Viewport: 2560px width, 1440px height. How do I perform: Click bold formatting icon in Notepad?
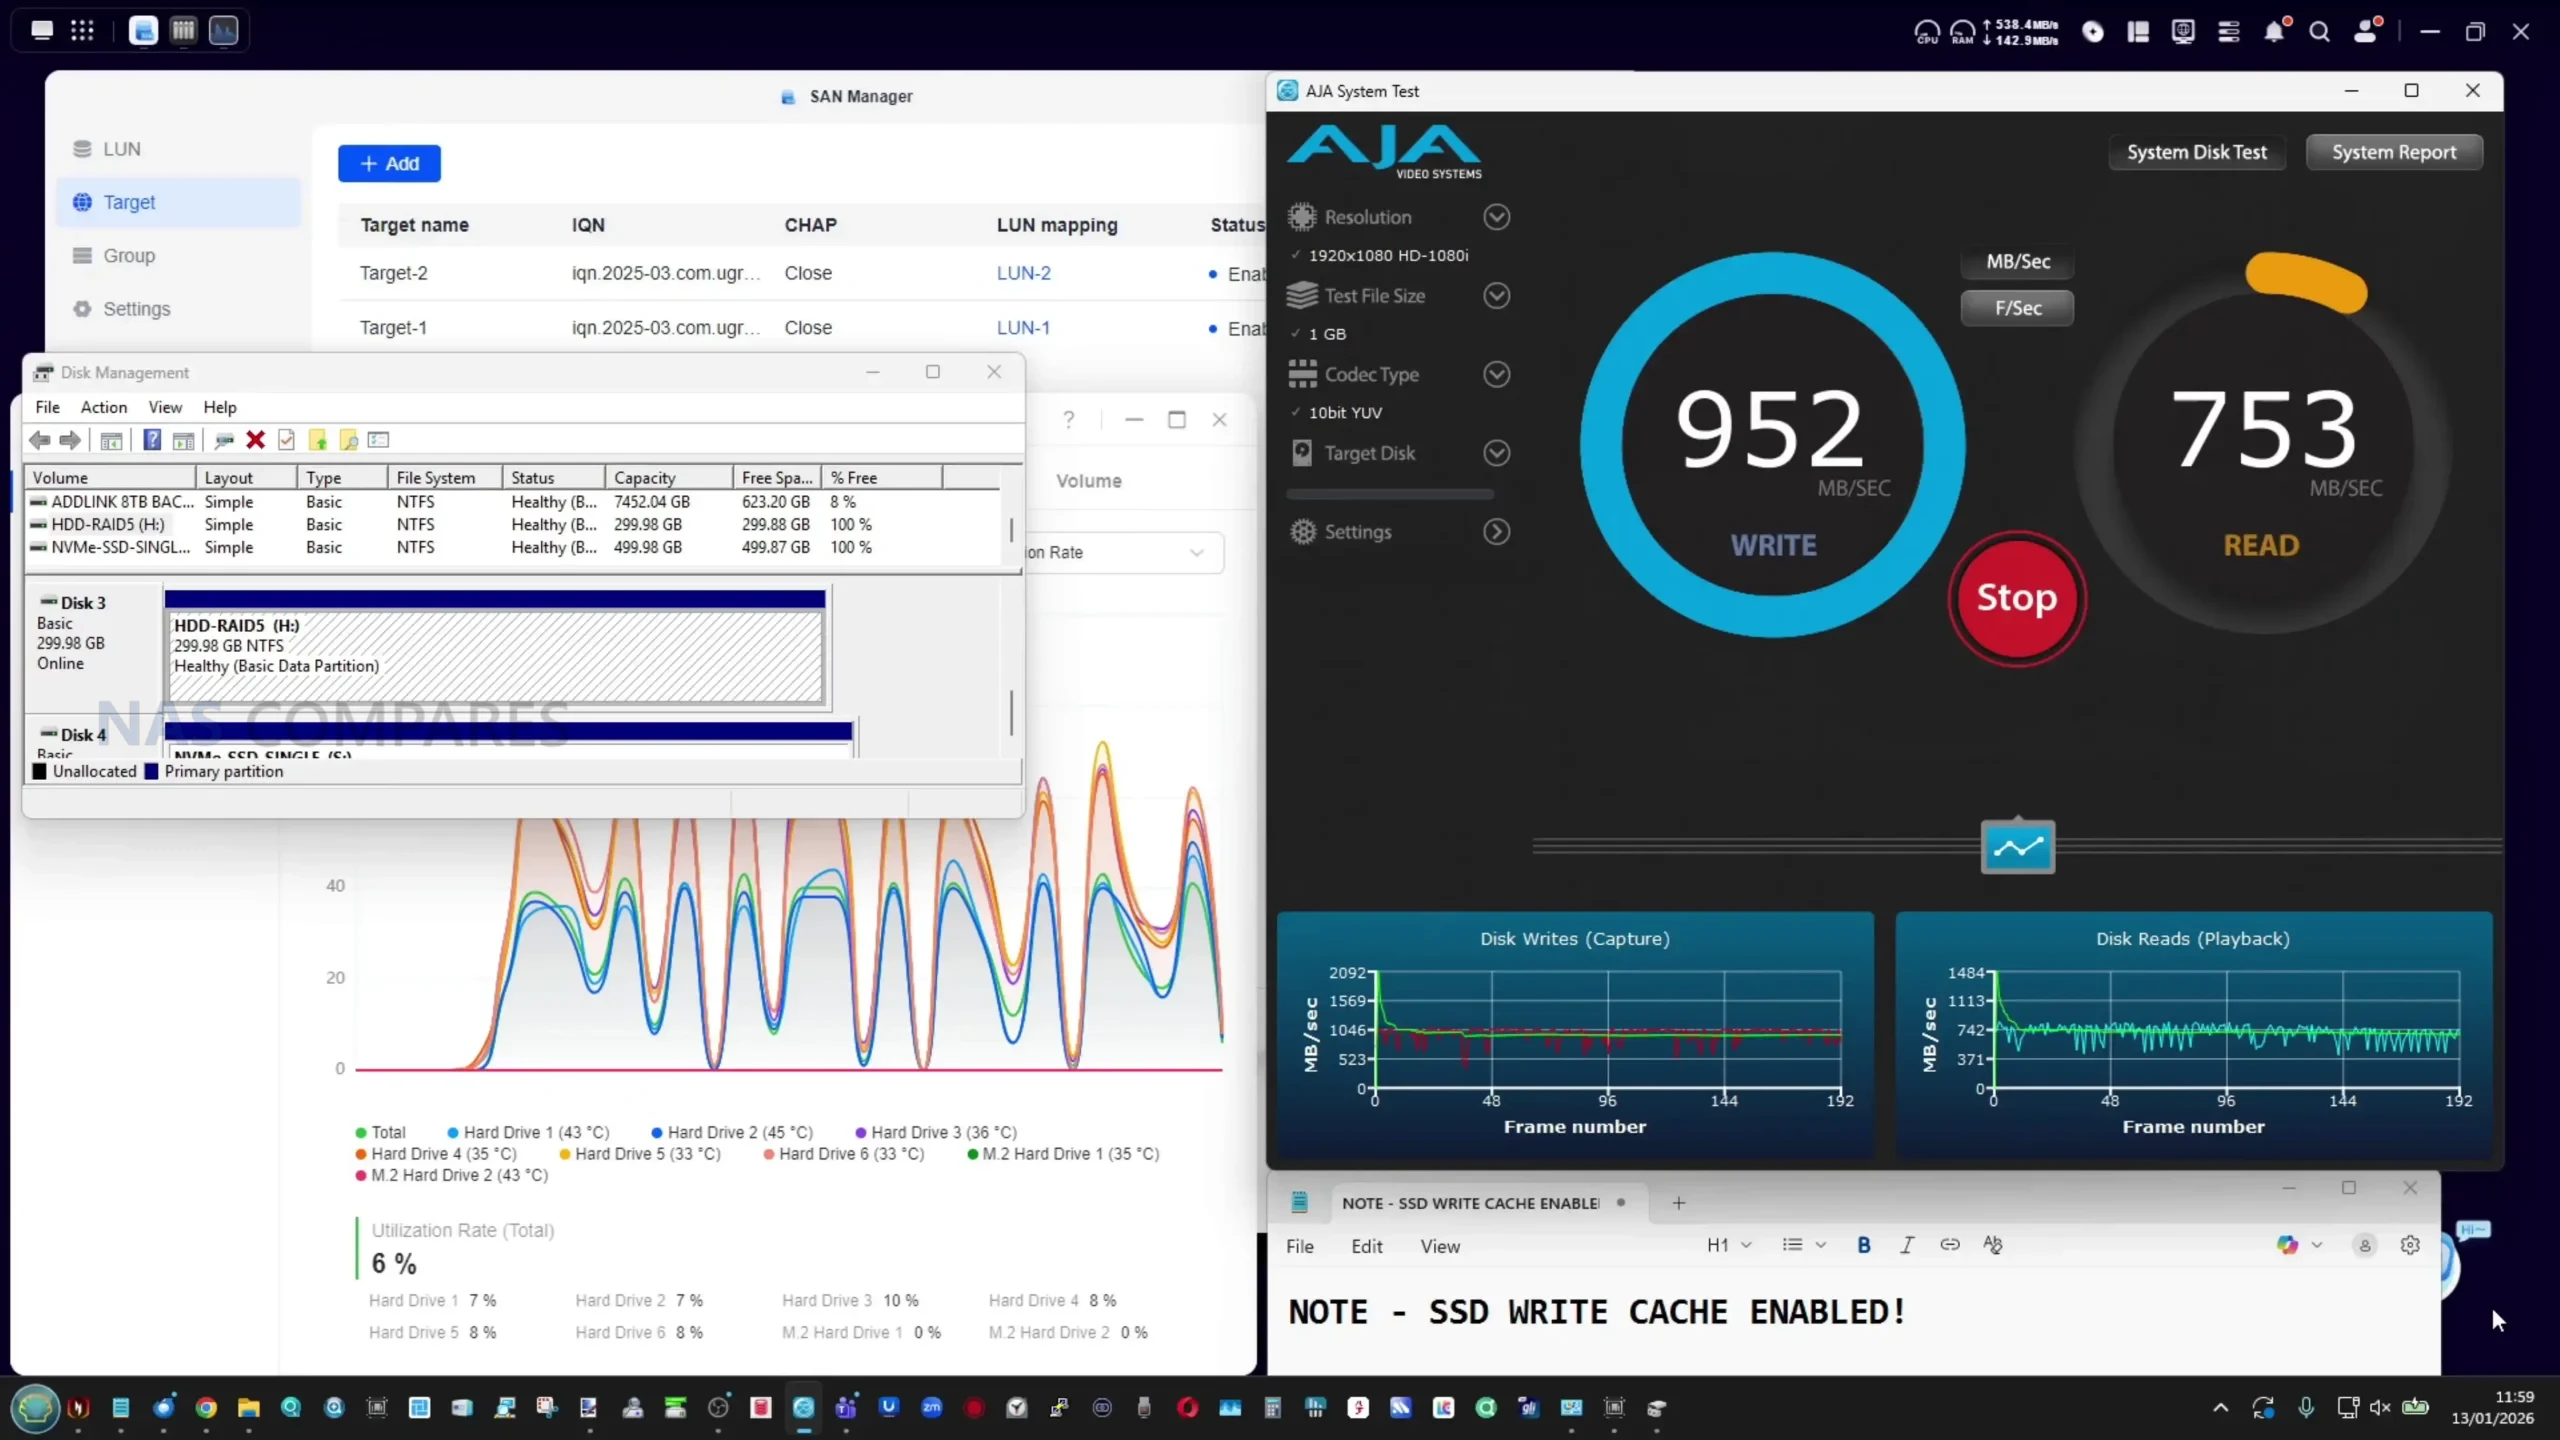point(1863,1245)
